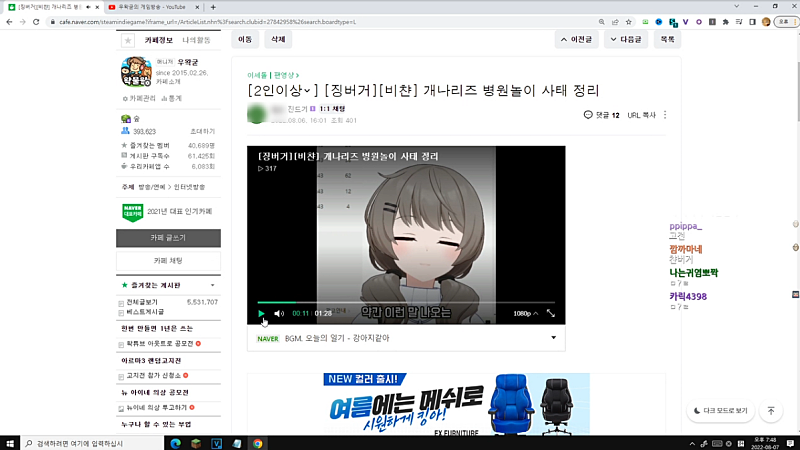The height and width of the screenshot is (450, 800).
Task: Open the 베스트게시글 board
Action: click(x=145, y=312)
